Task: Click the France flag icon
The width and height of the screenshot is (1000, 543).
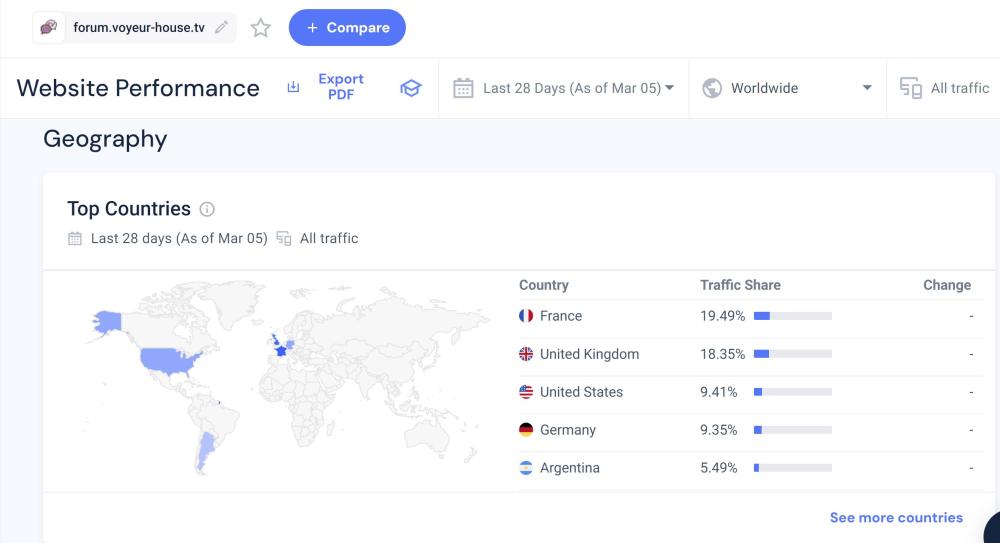Action: coord(526,316)
